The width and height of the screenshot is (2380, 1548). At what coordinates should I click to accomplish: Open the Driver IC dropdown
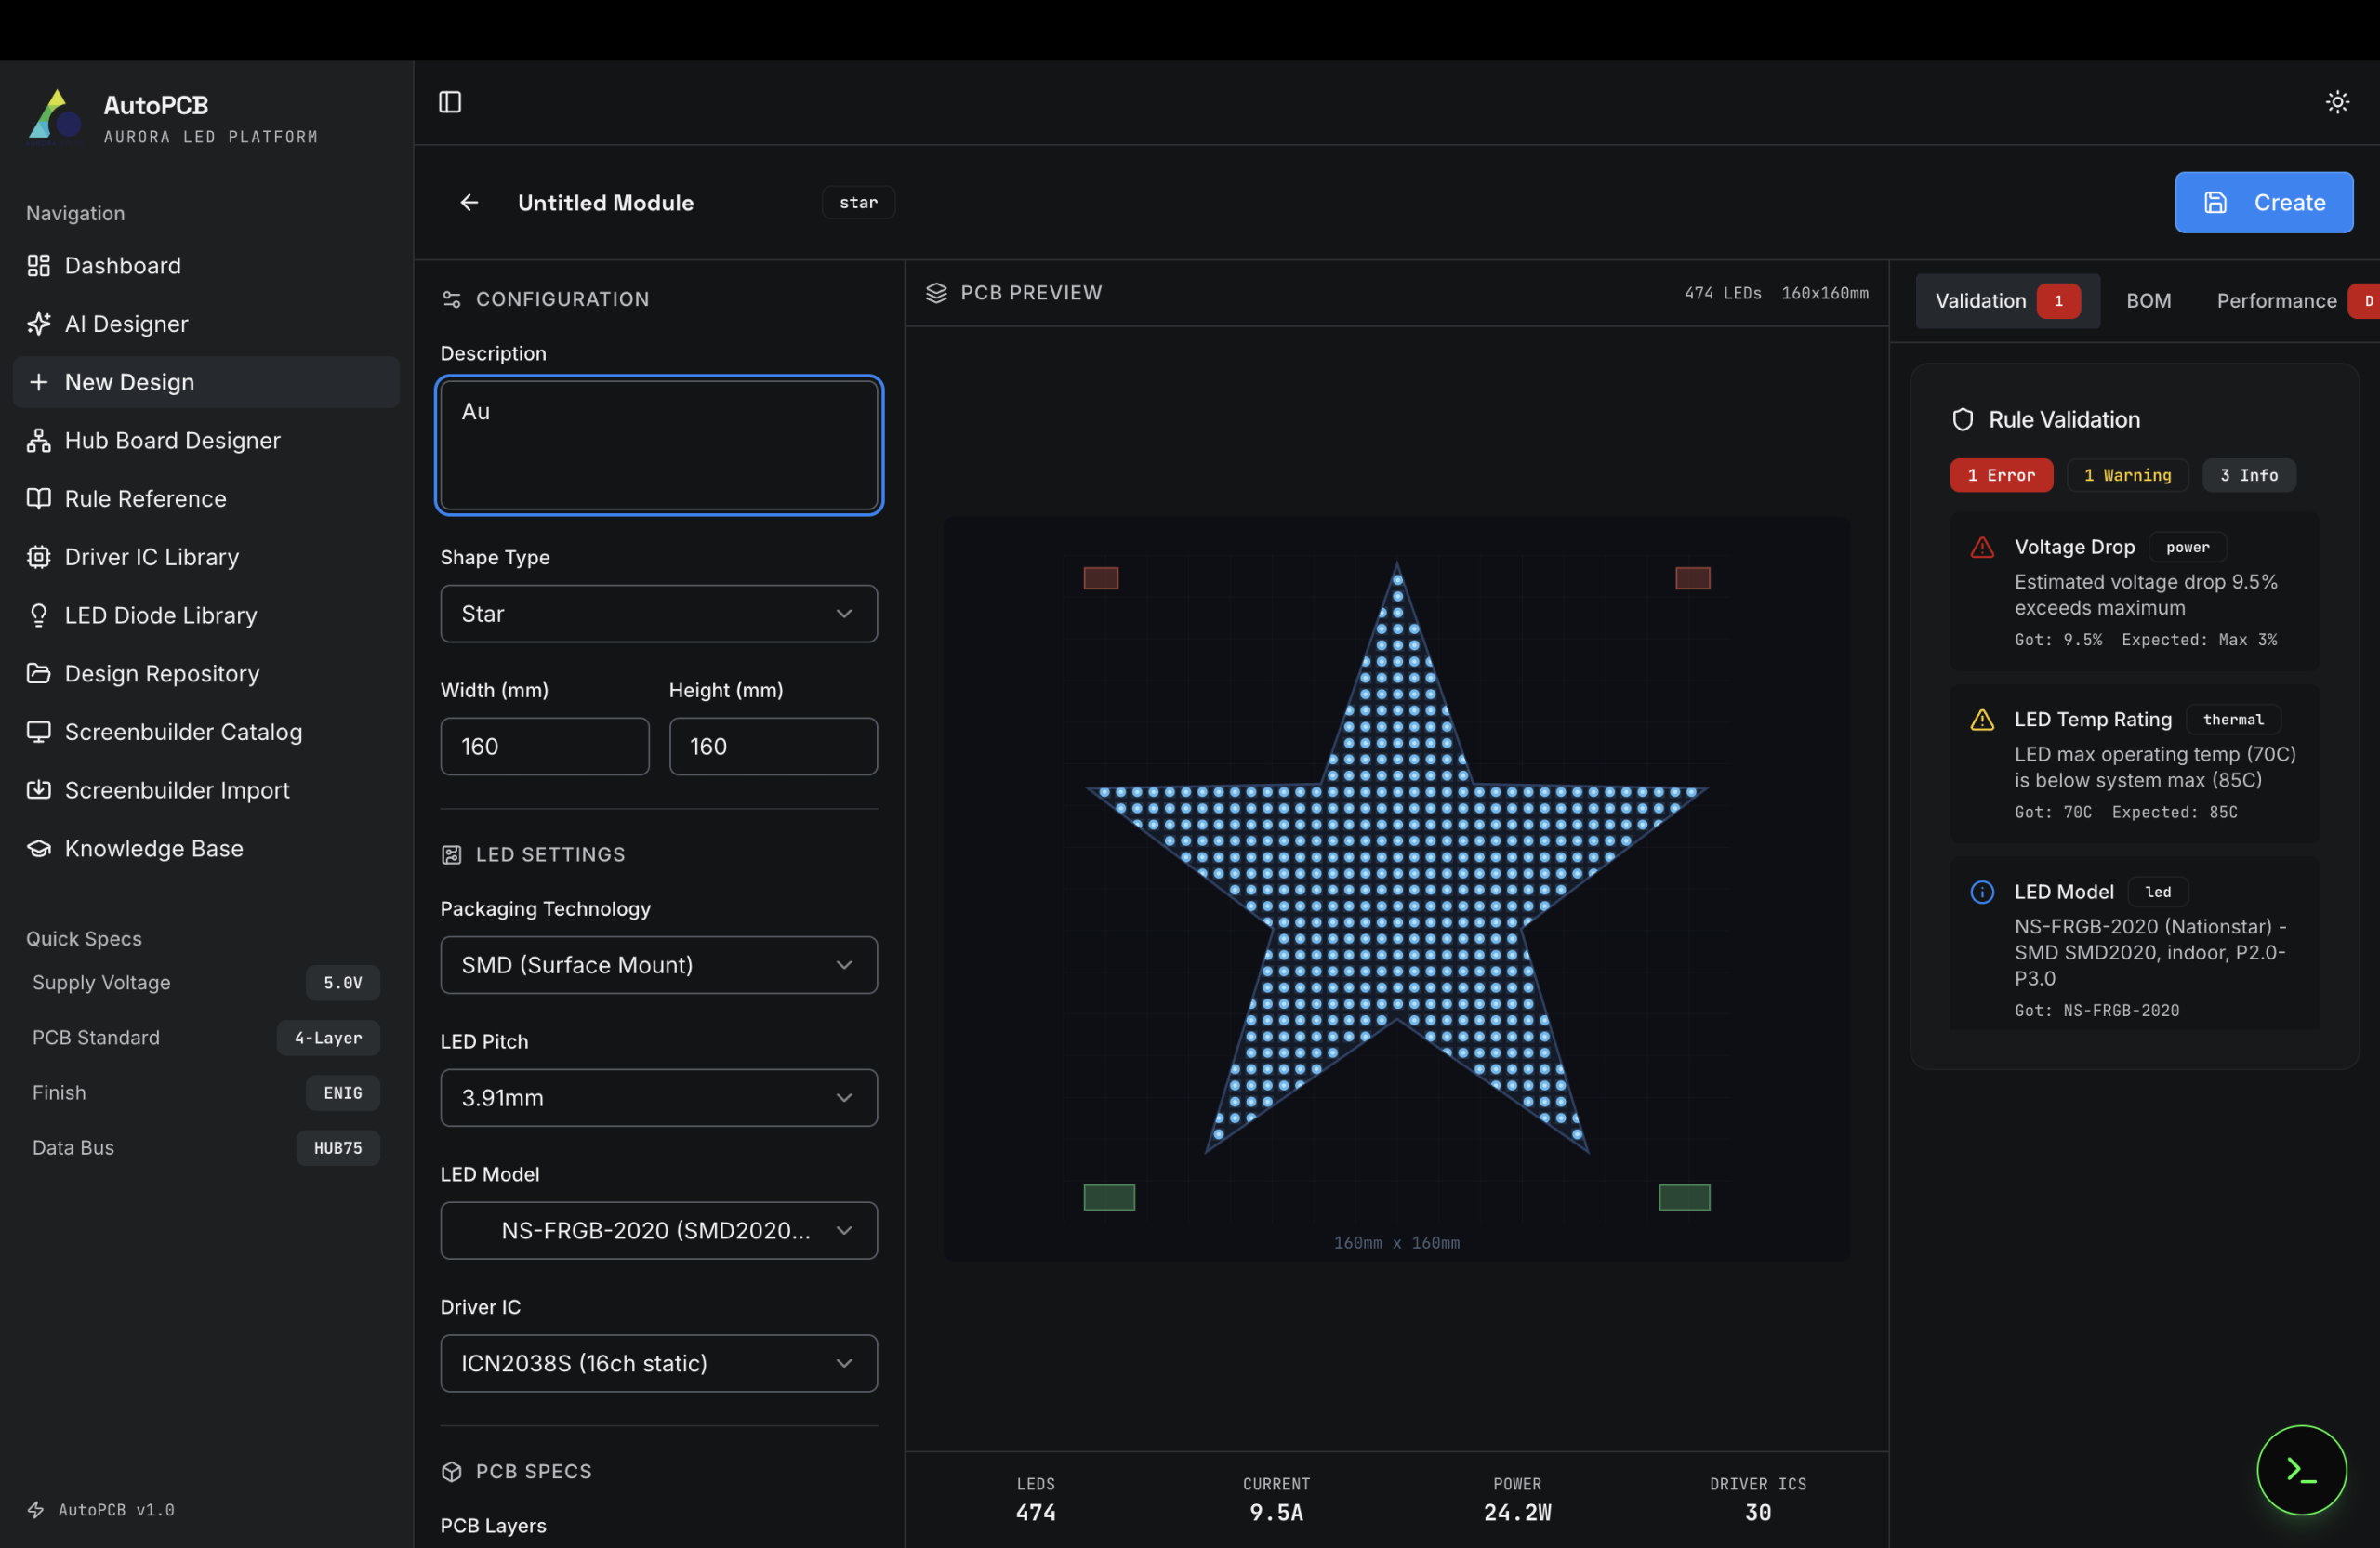pos(658,1363)
